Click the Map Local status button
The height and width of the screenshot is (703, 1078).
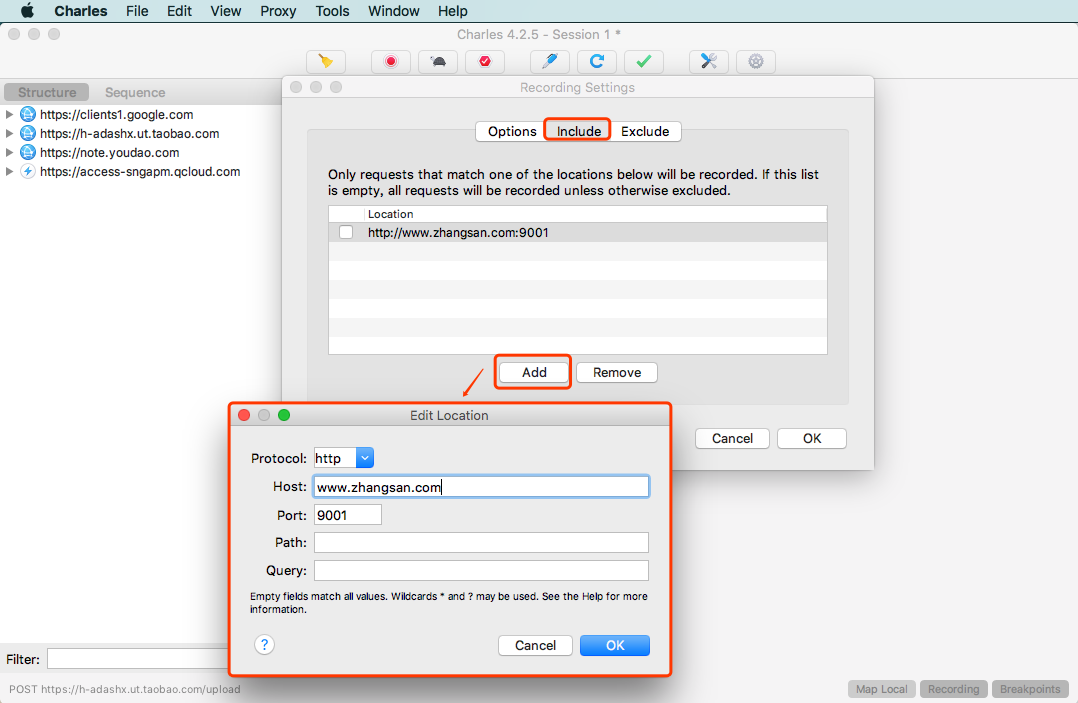pos(881,689)
